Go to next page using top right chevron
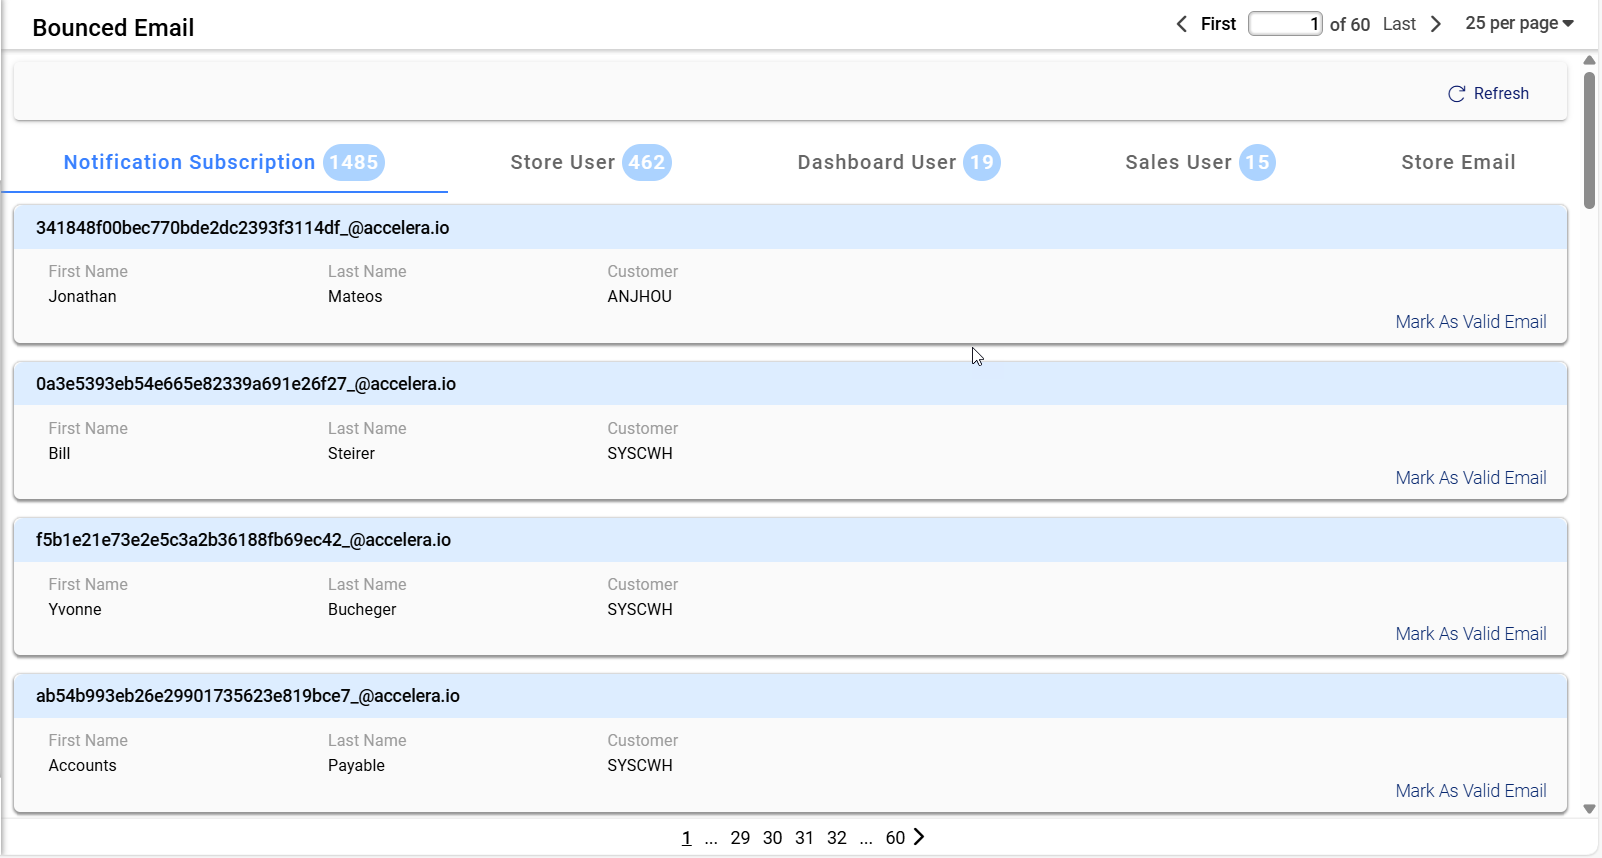Viewport: 1602px width, 858px height. point(1436,24)
